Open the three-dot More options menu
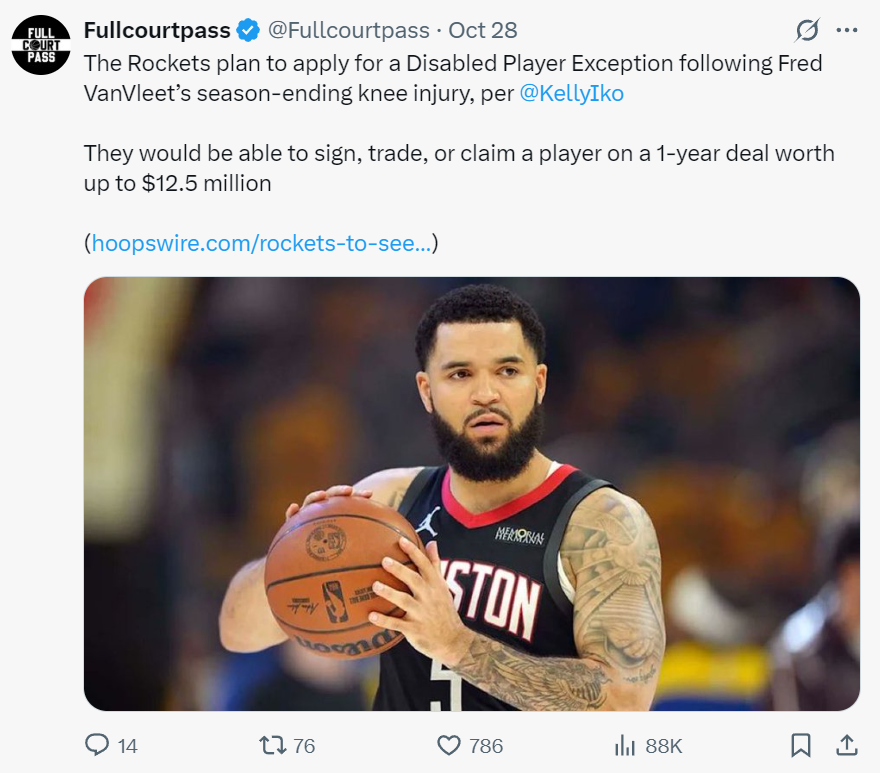Viewport: 880px width, 773px height. click(846, 30)
